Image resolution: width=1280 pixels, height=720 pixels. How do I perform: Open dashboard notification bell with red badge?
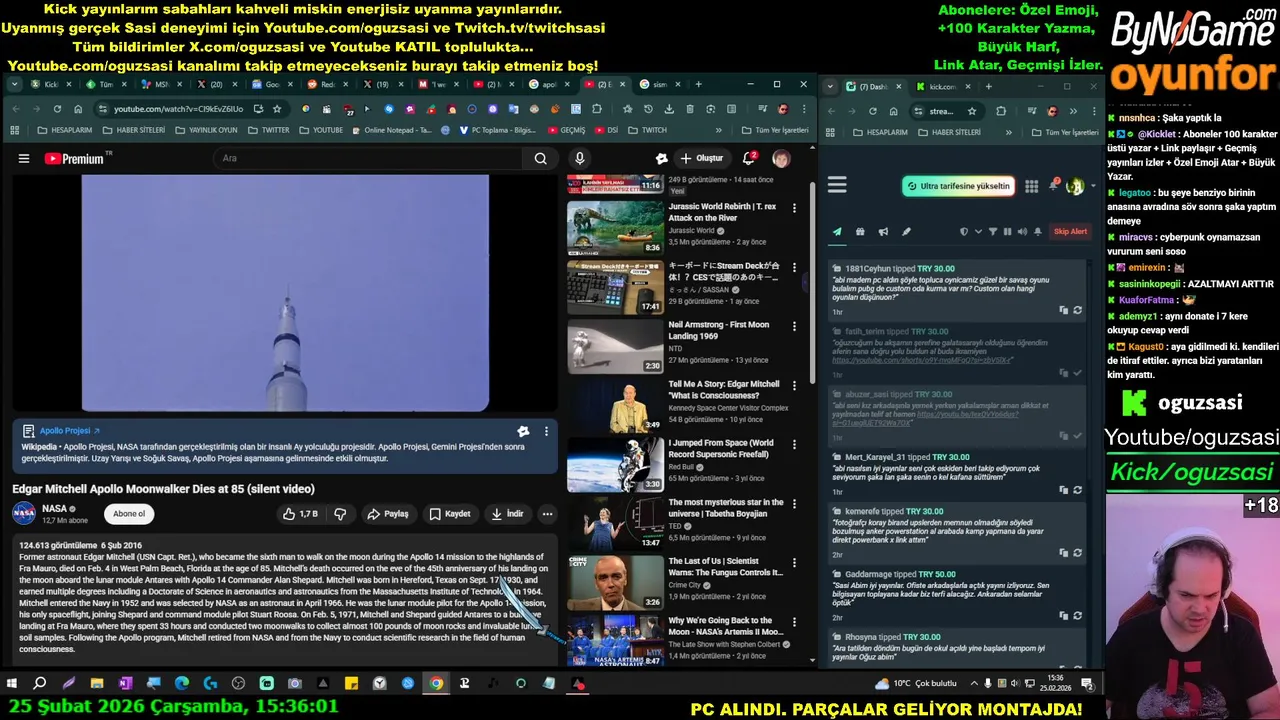pos(1053,185)
